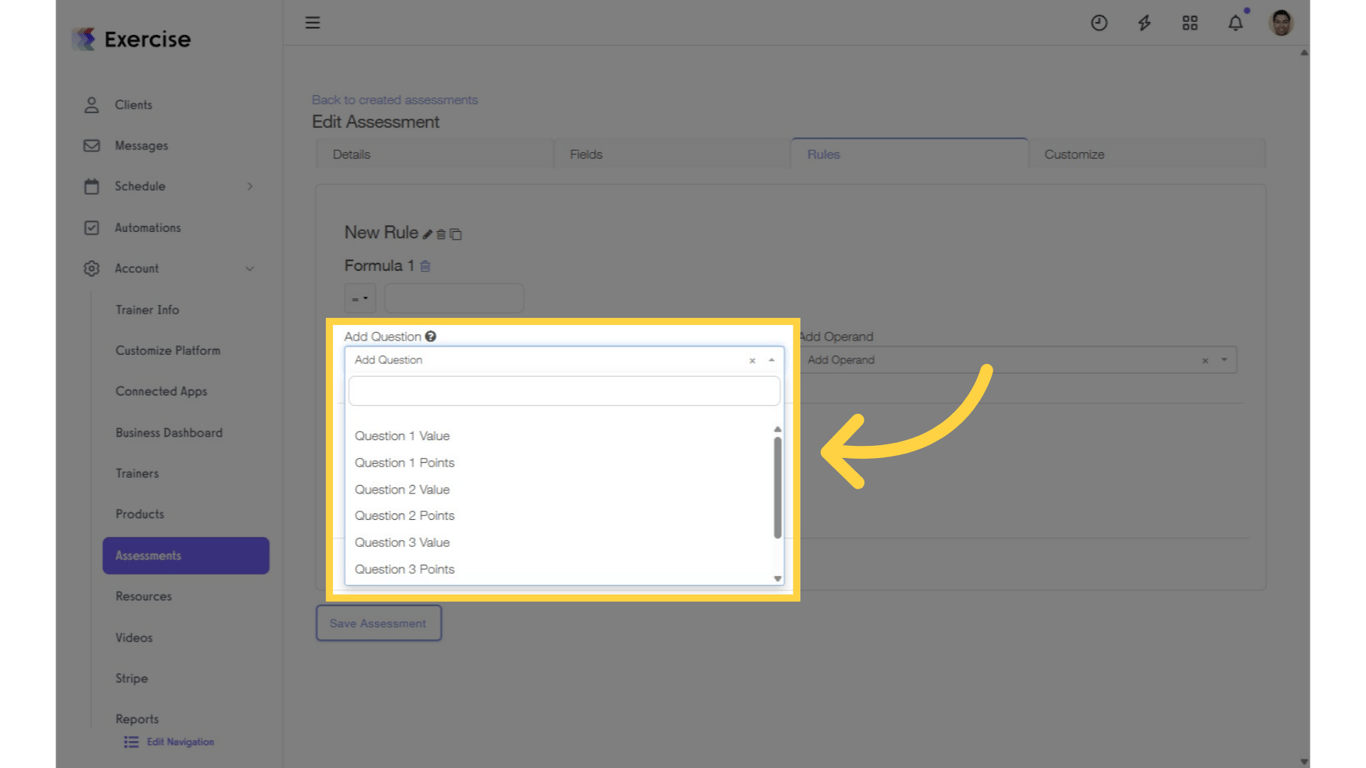Clear Add Question selection with the x icon
This screenshot has height=768, width=1366.
click(752, 360)
